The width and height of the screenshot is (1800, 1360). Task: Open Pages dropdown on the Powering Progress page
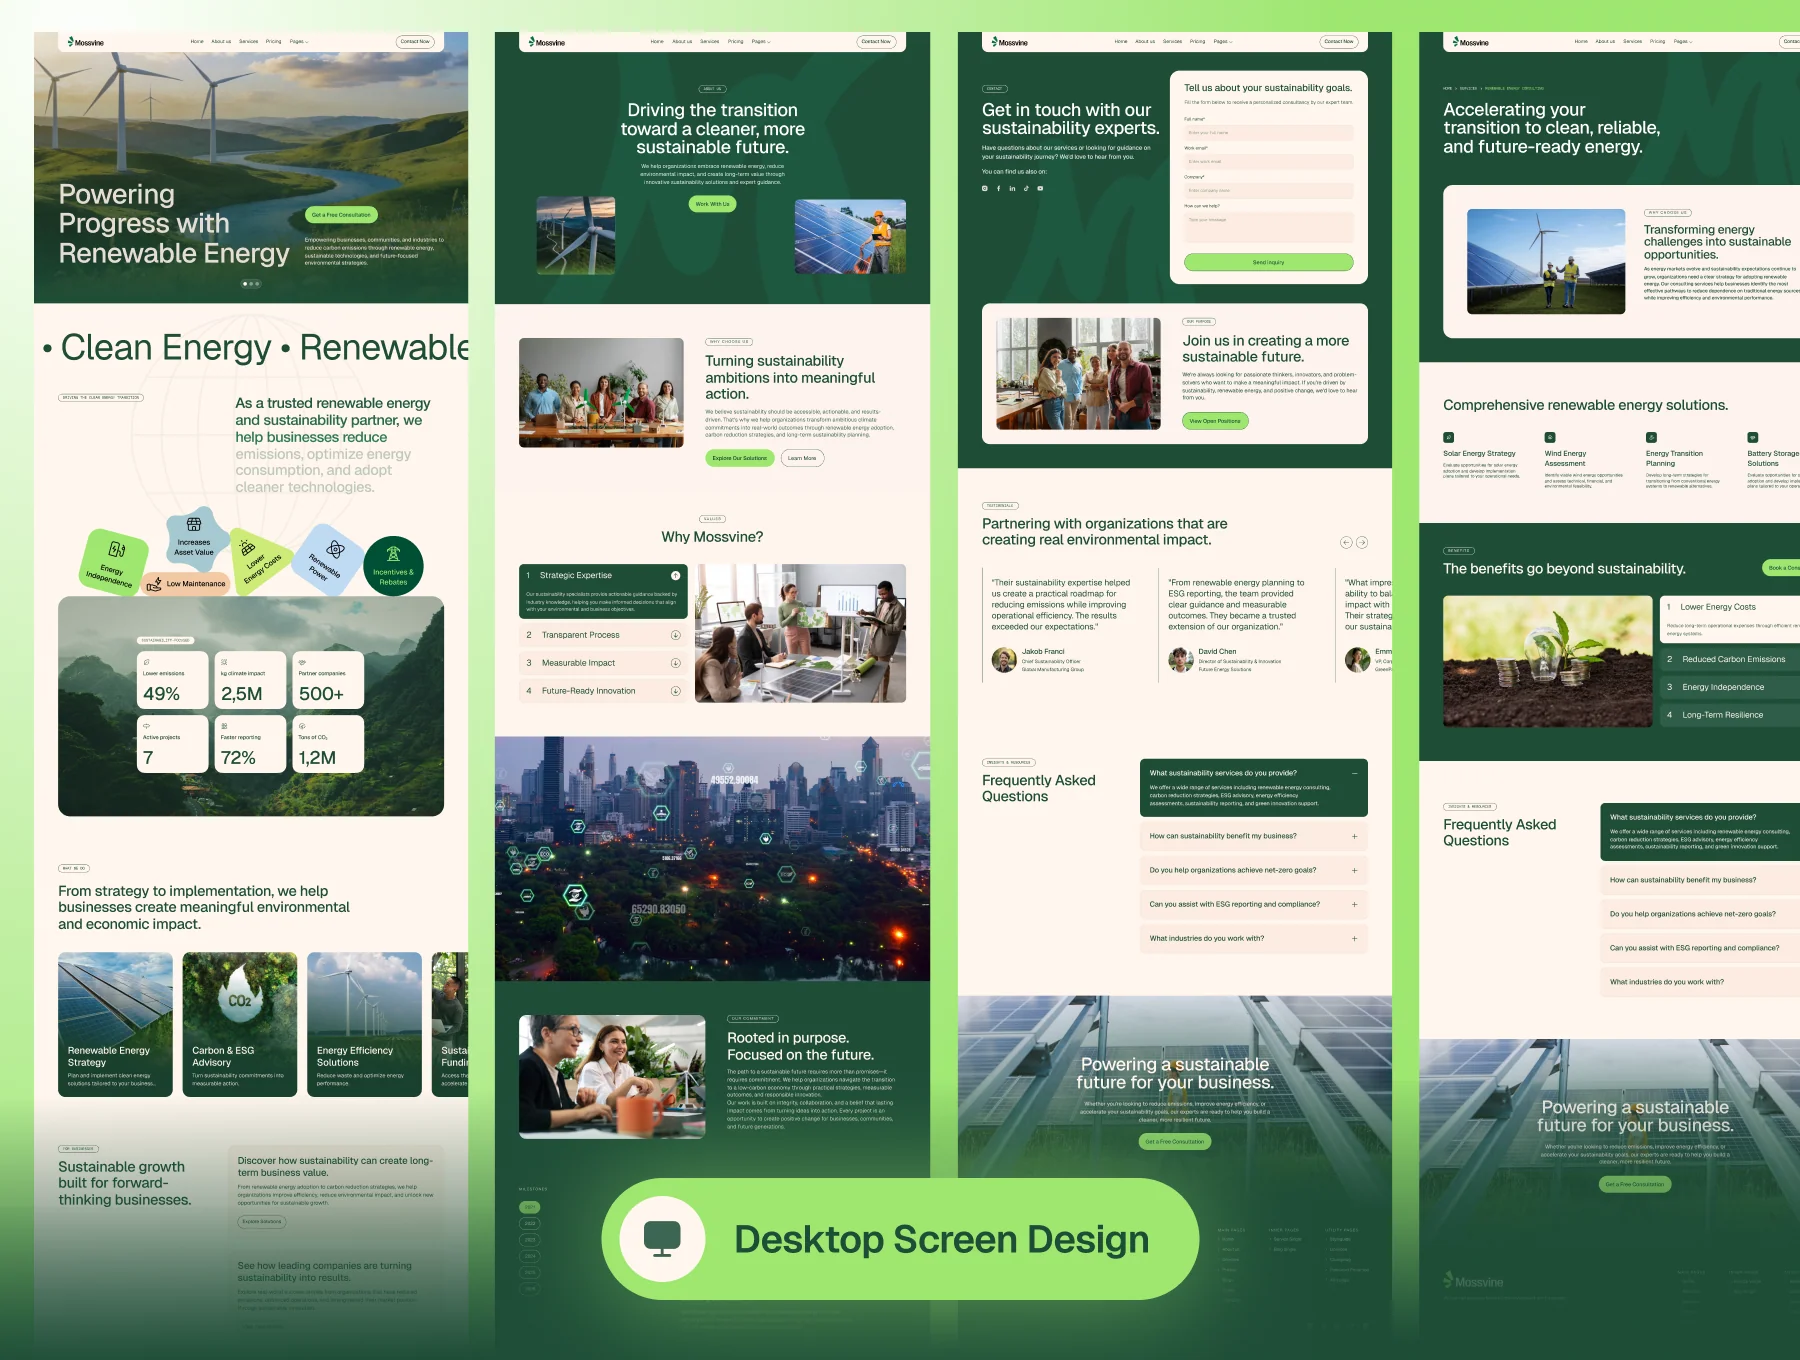(x=299, y=42)
